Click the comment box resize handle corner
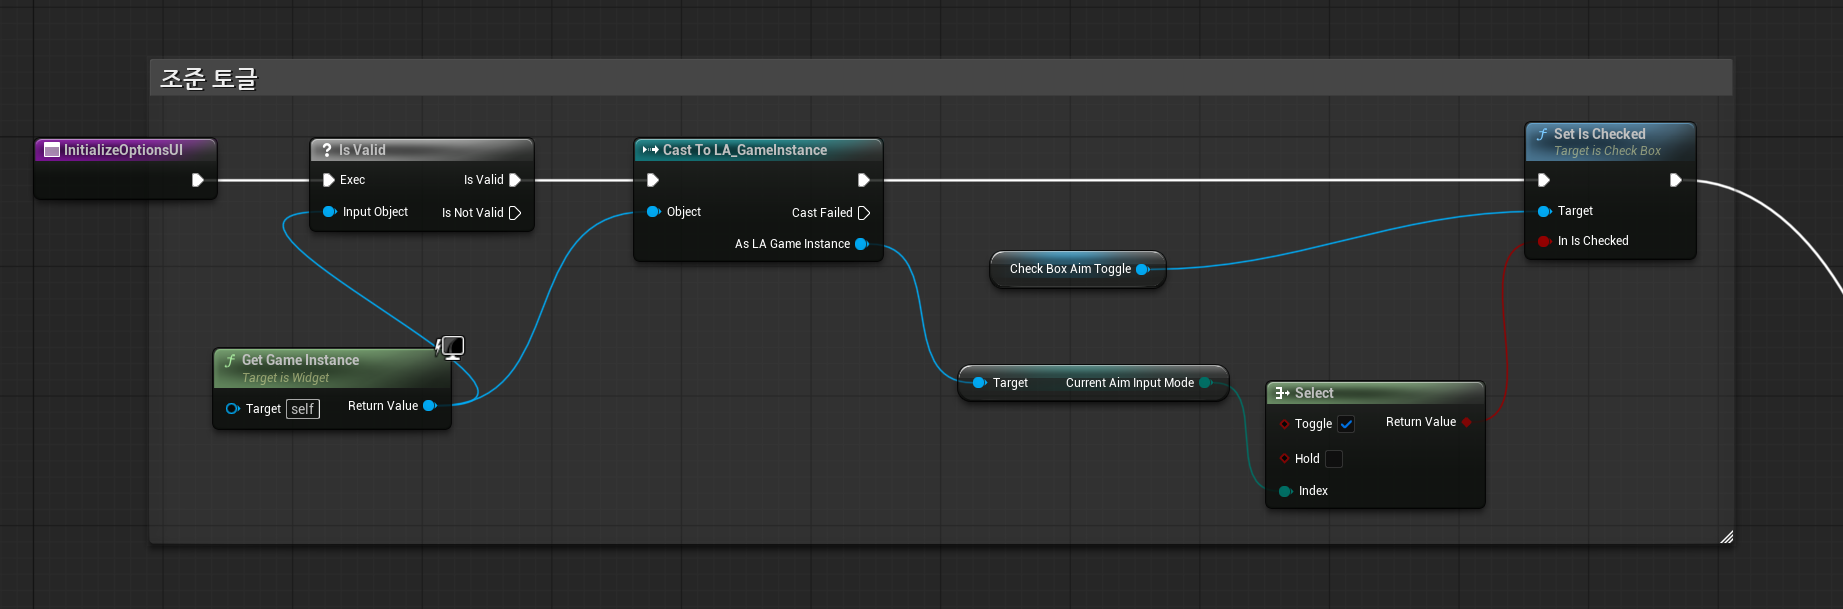The height and width of the screenshot is (609, 1843). click(1726, 537)
